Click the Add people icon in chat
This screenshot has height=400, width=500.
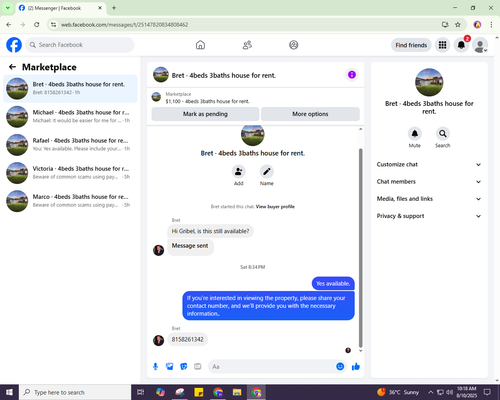tap(239, 172)
